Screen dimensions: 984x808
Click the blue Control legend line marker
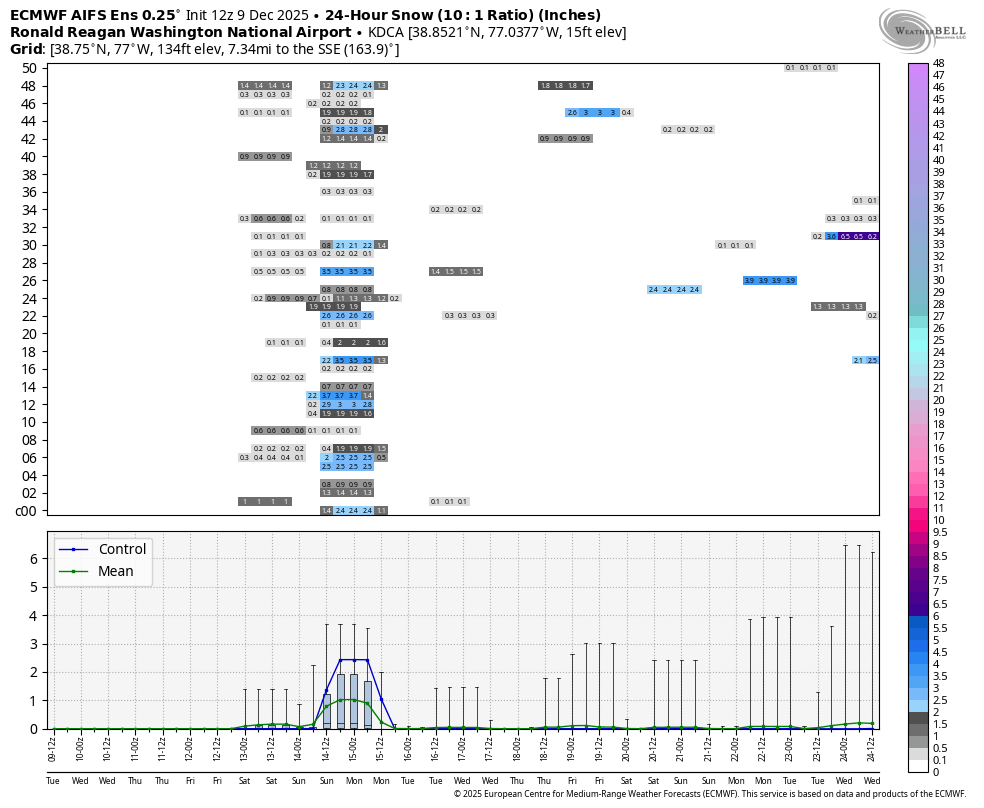click(x=75, y=549)
